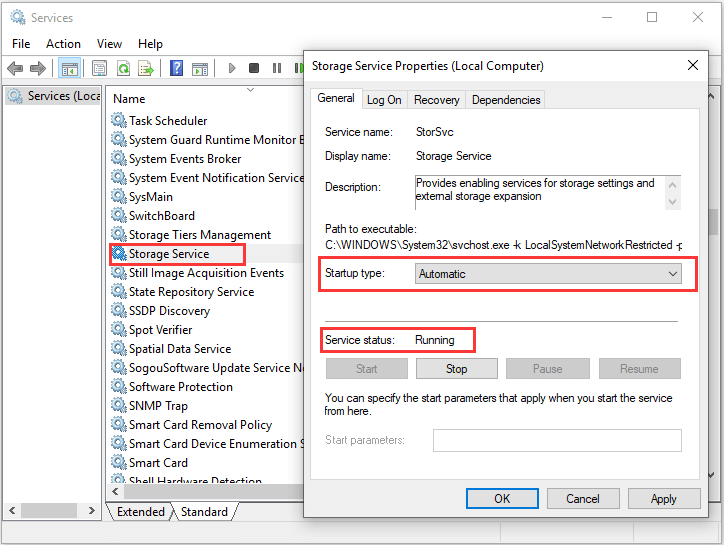Screen dimensions: 724x545
Task: Click the Back arrow toolbar icon
Action: pos(15,68)
